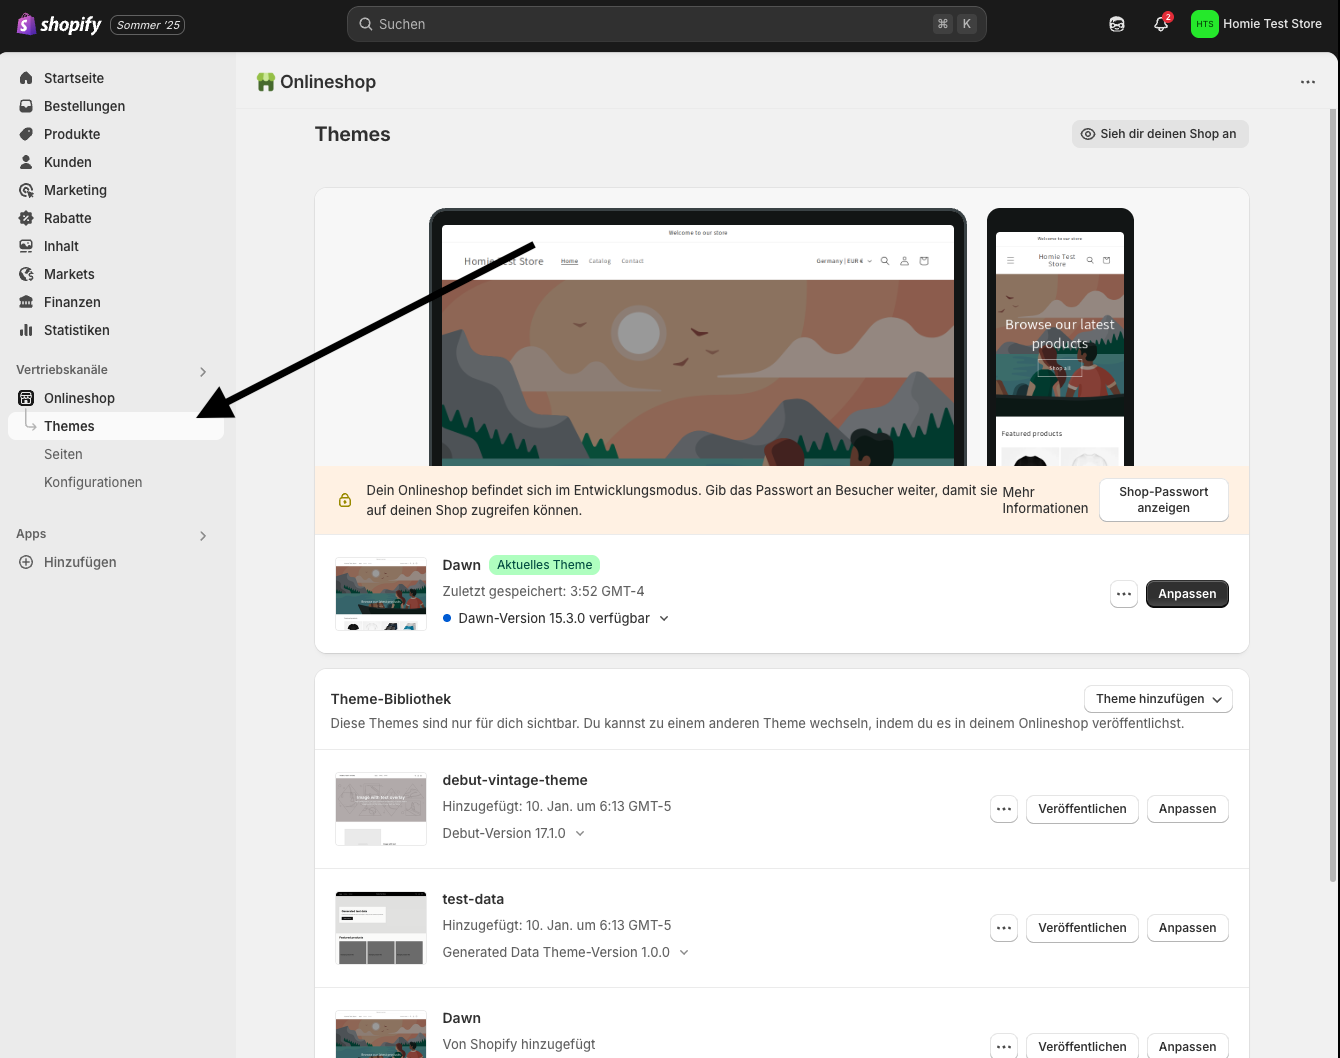Select the Bestellungen sidebar icon
Screen dimensions: 1340x1058
pyautogui.click(x=25, y=106)
